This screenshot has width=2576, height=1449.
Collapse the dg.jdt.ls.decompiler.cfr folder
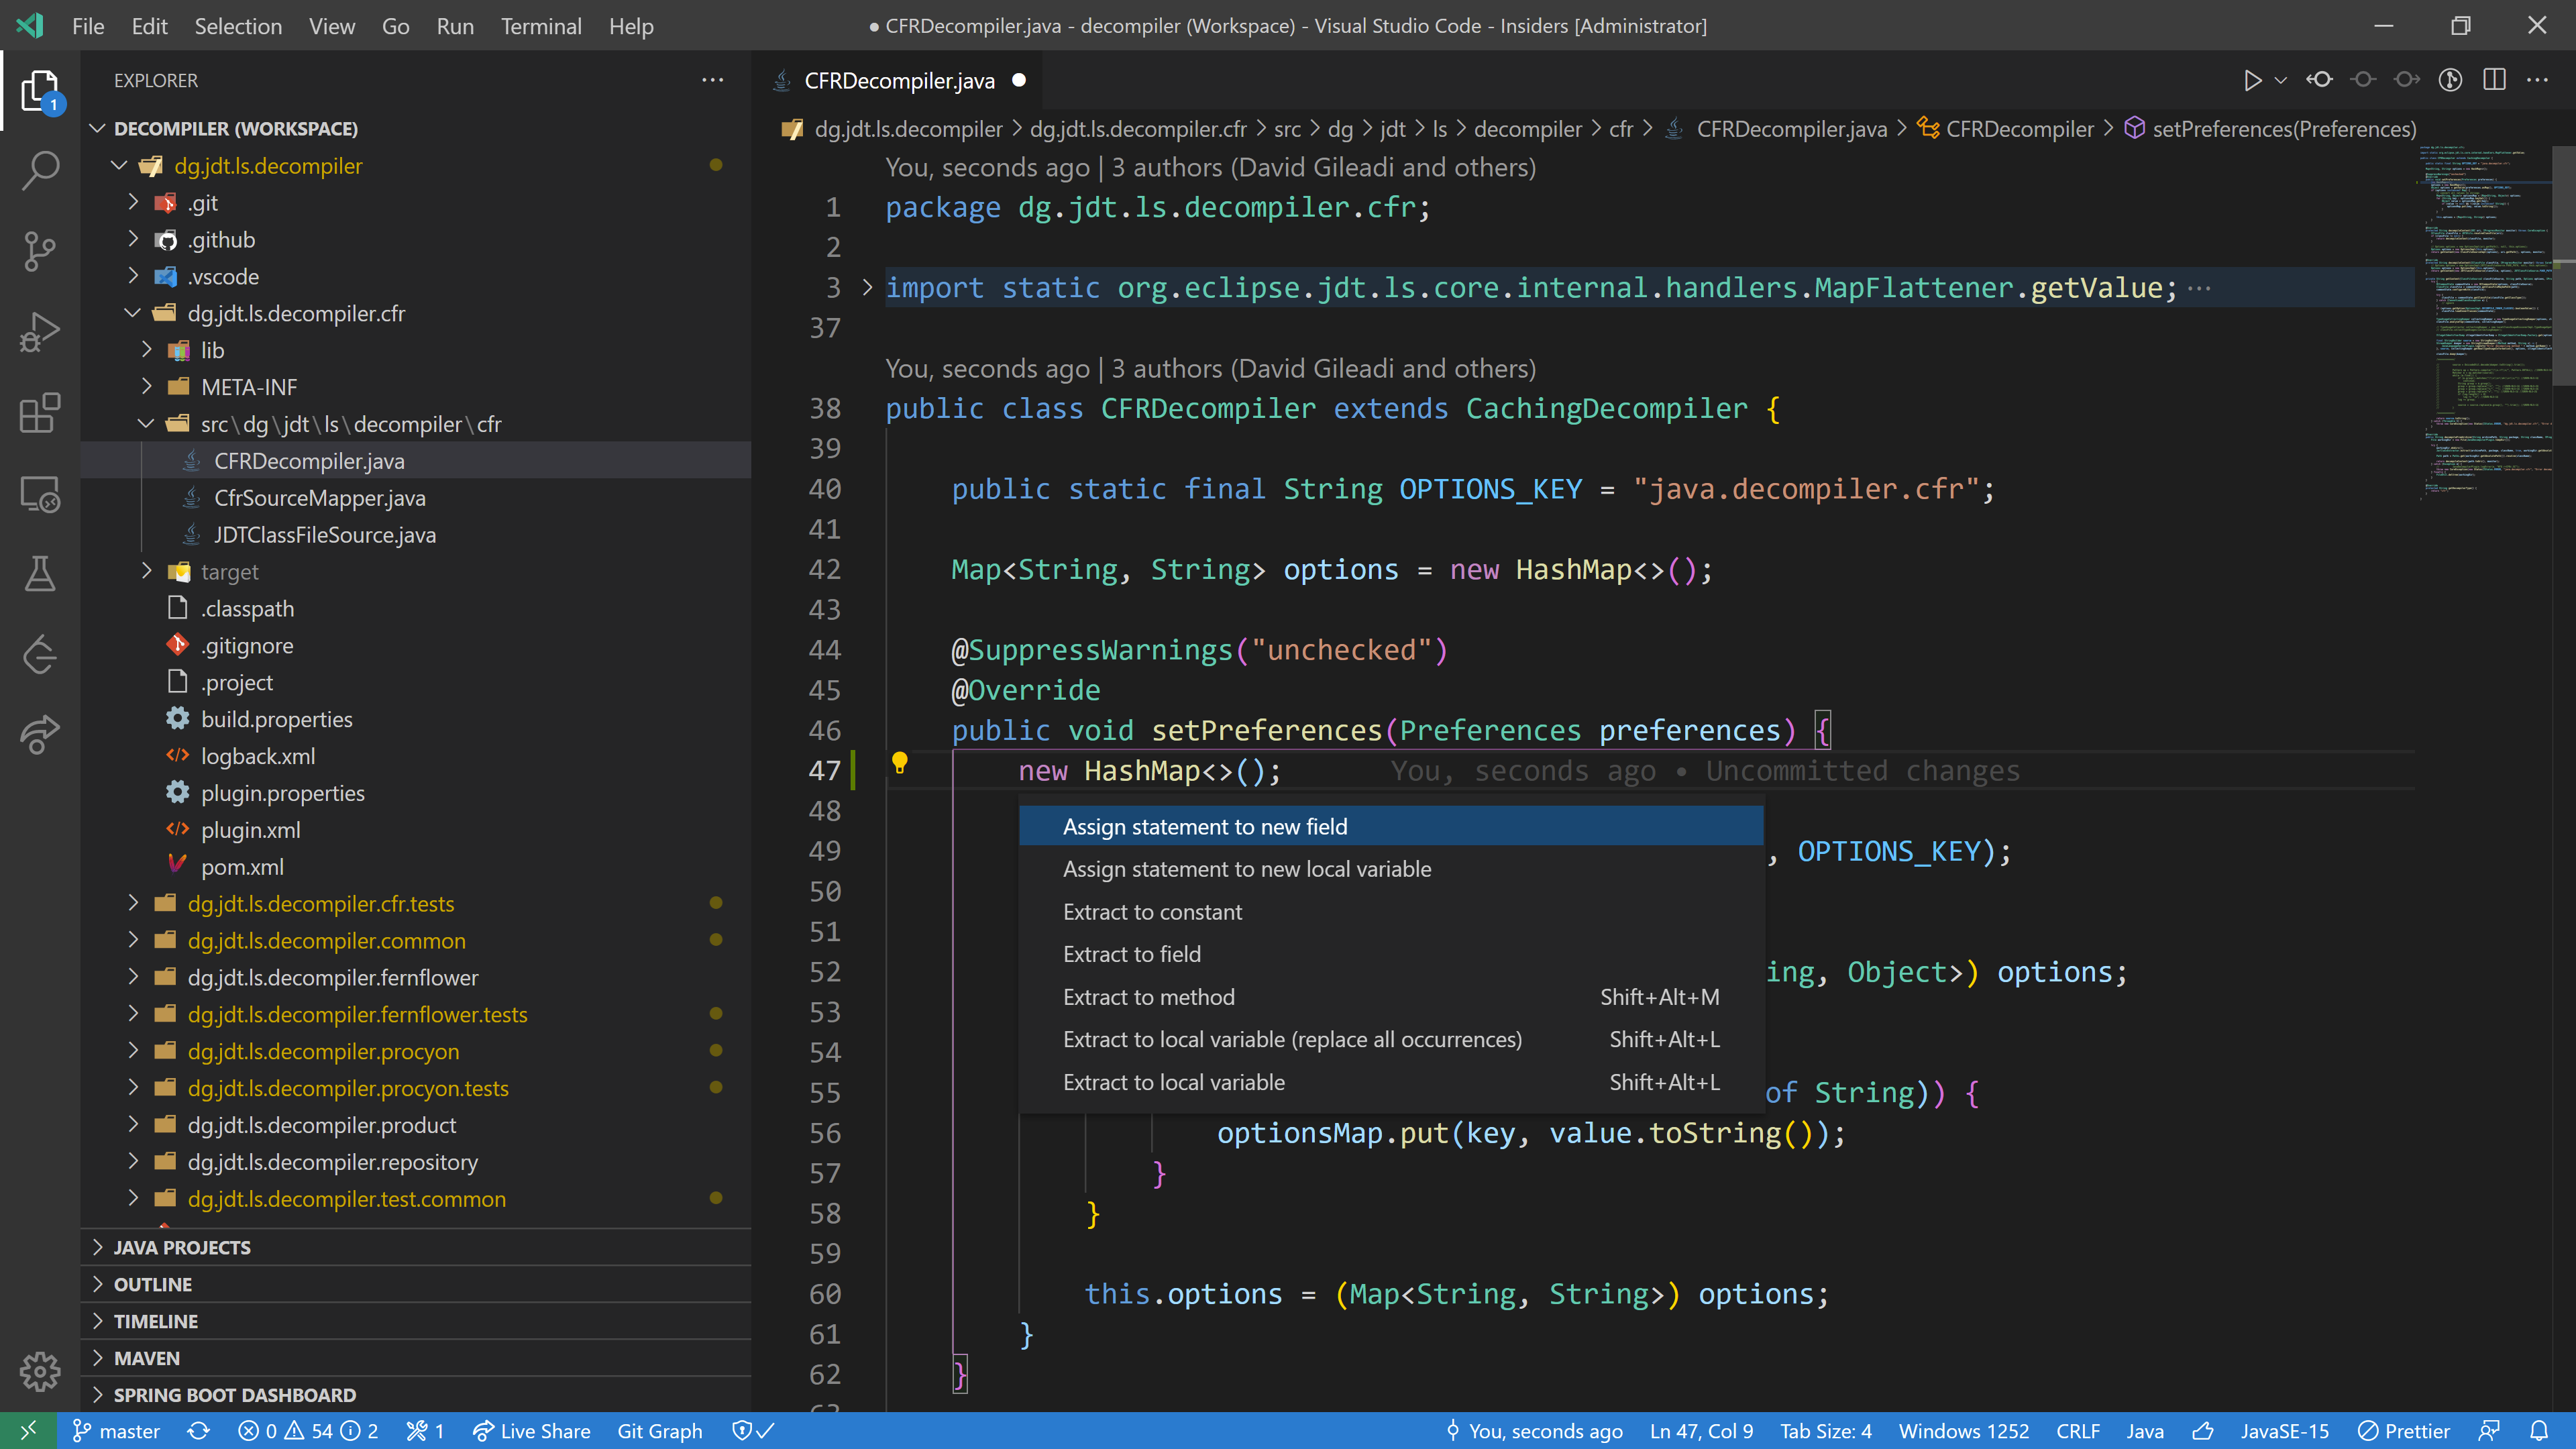click(x=133, y=313)
